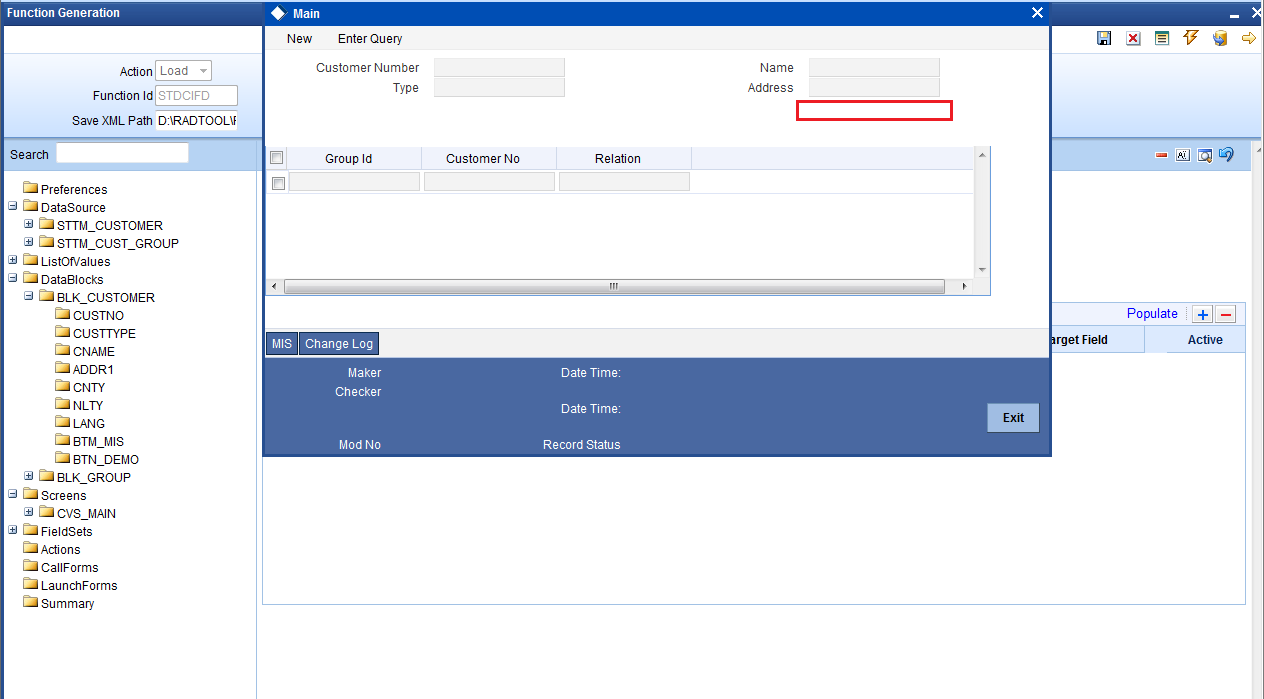Click the Search input field
This screenshot has height=699, width=1264.
pos(122,153)
